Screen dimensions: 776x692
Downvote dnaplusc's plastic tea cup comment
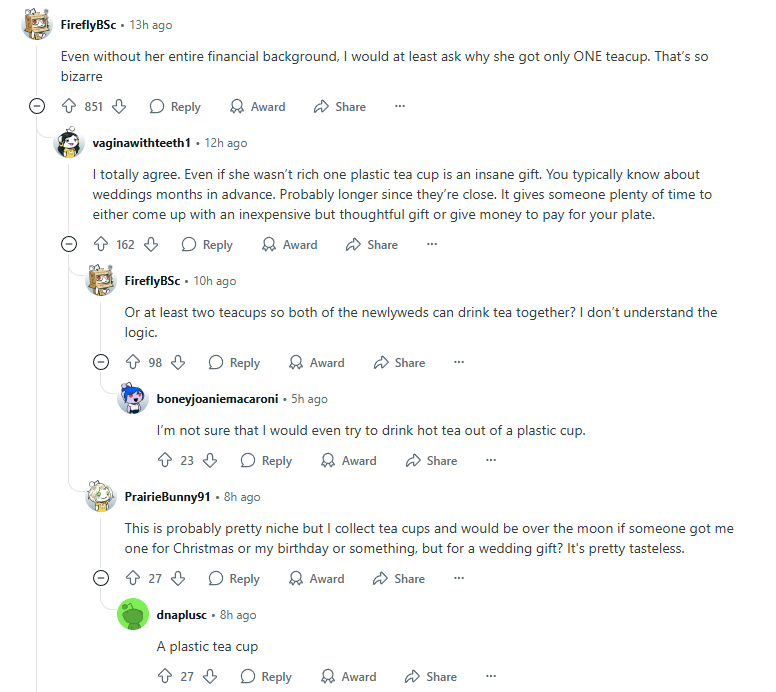[210, 676]
